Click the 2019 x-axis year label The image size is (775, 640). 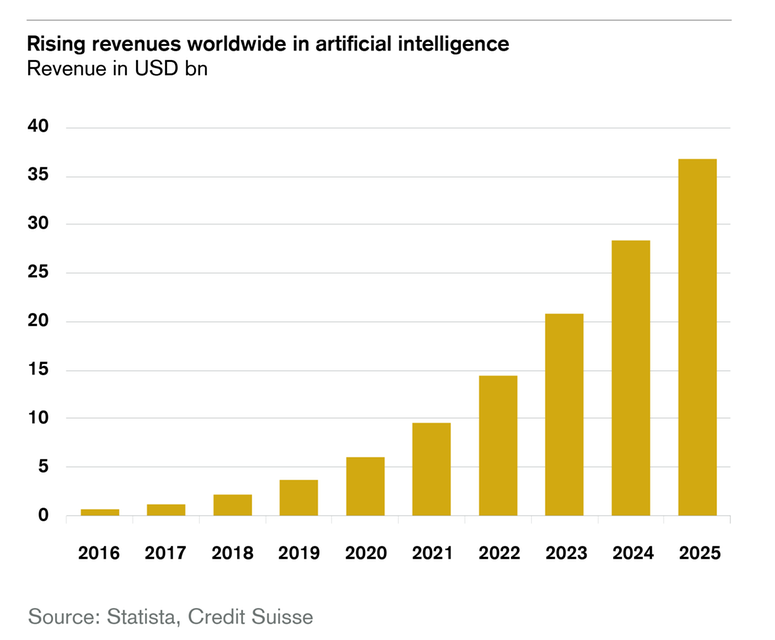[x=298, y=552]
